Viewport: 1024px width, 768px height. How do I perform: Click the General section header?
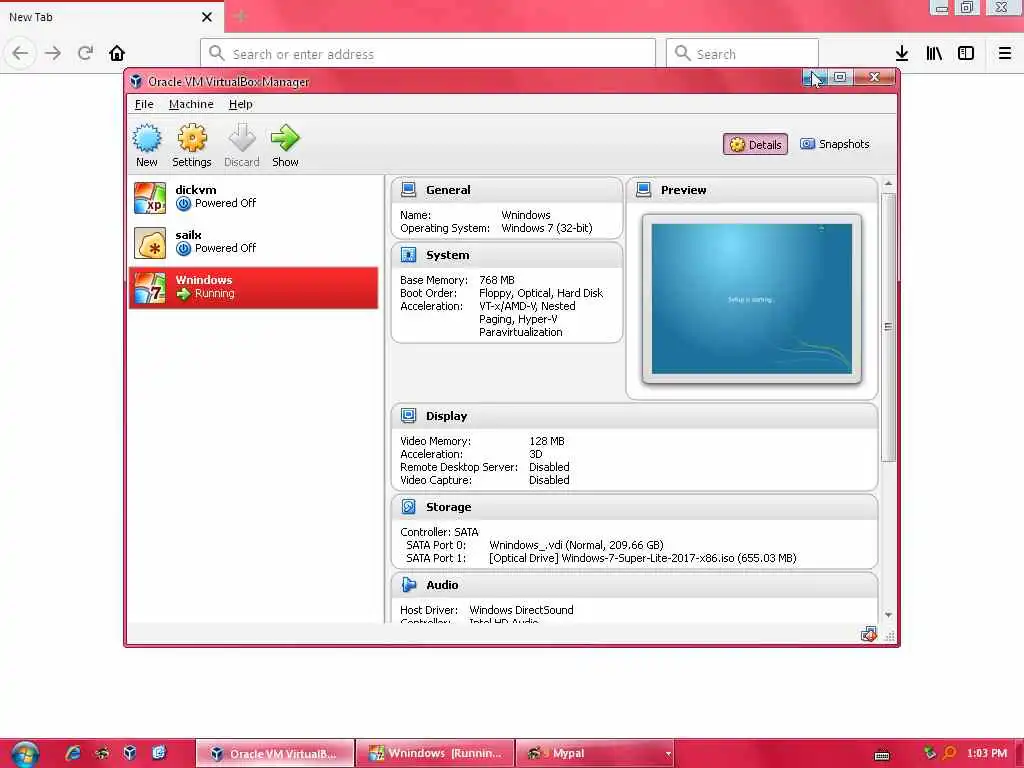pyautogui.click(x=507, y=190)
